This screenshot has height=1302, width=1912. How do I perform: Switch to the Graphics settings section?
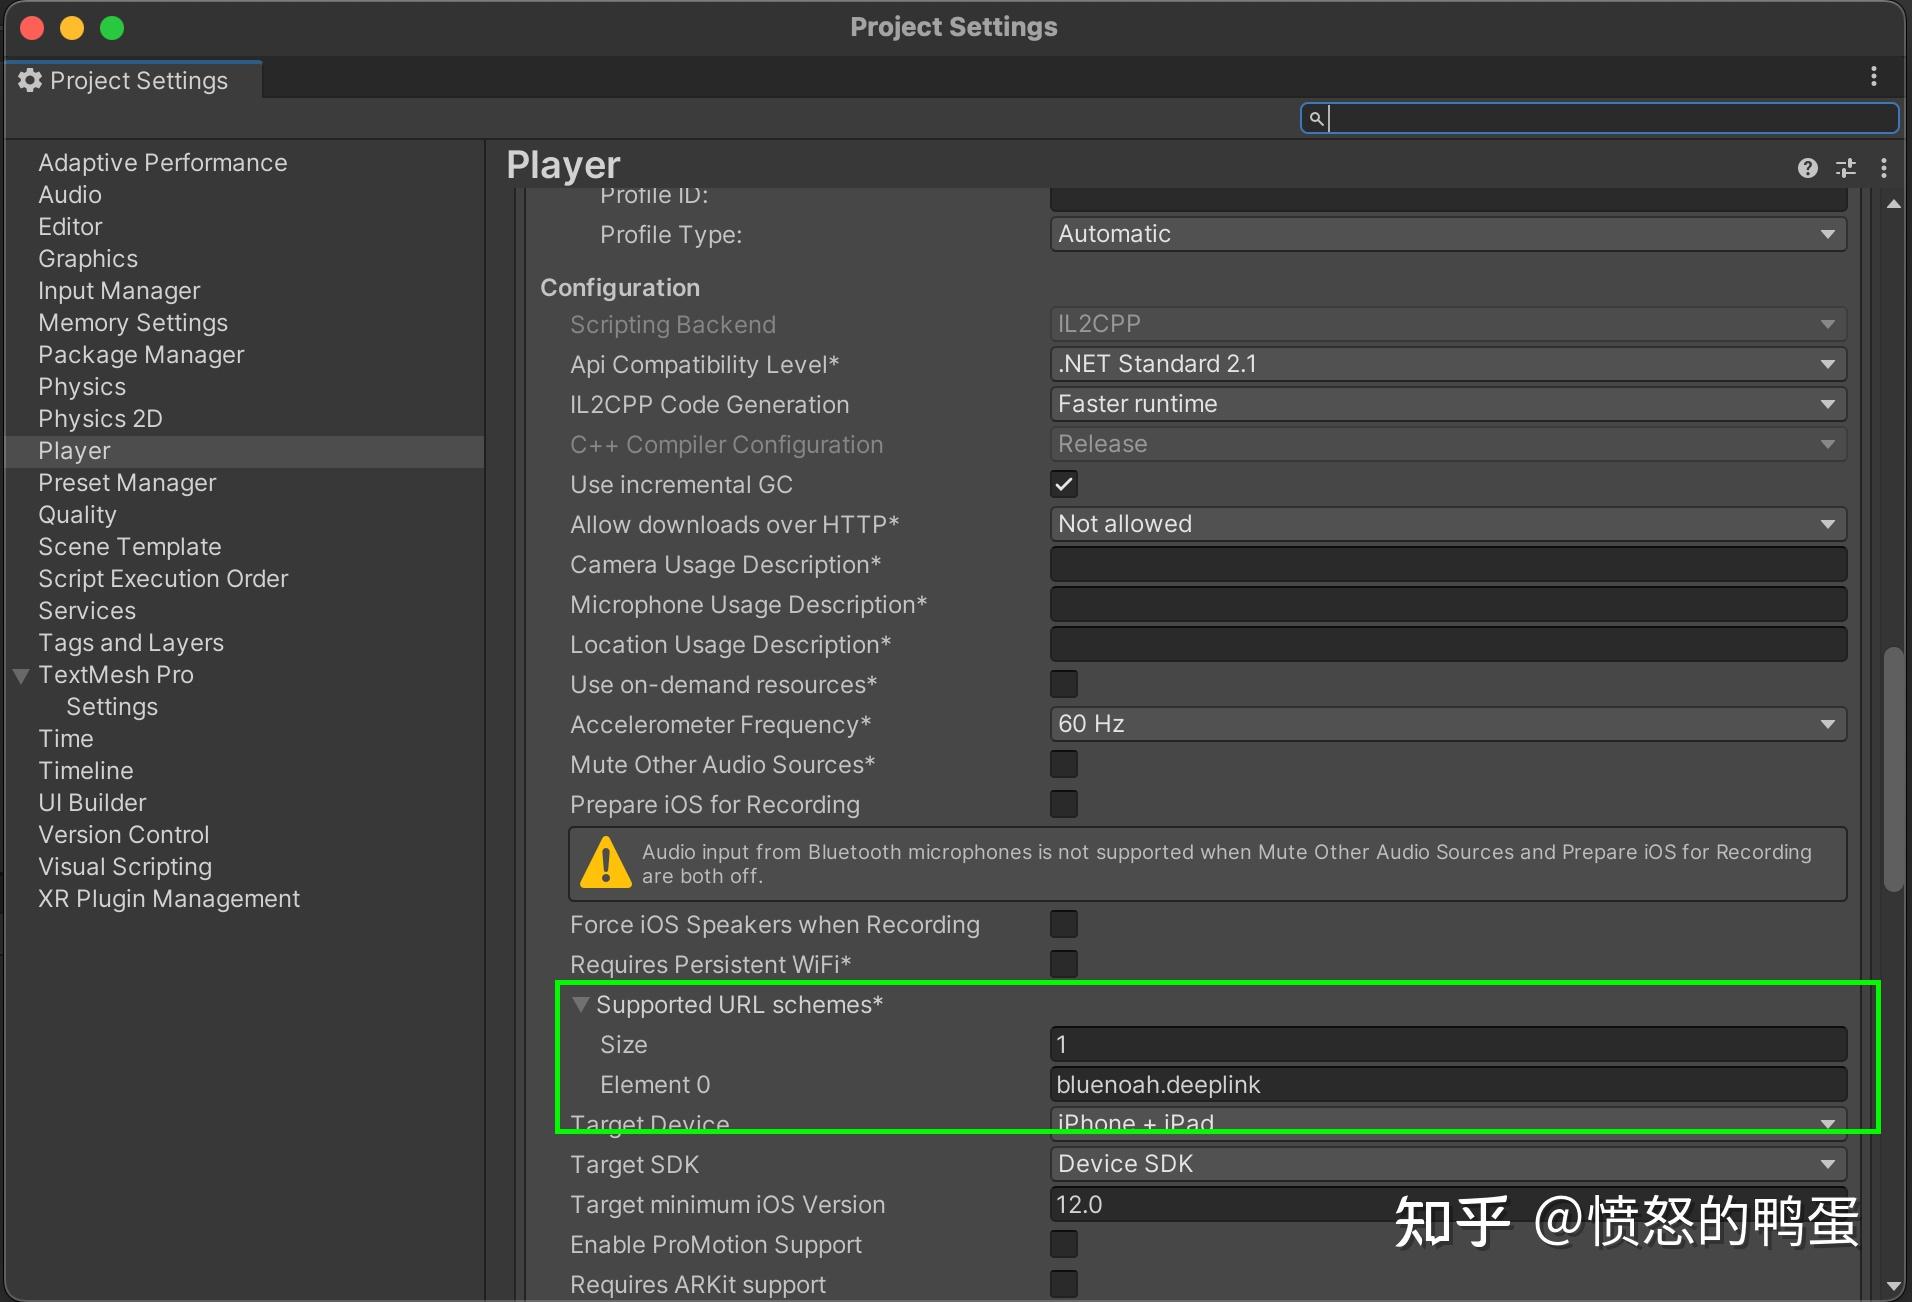click(88, 258)
